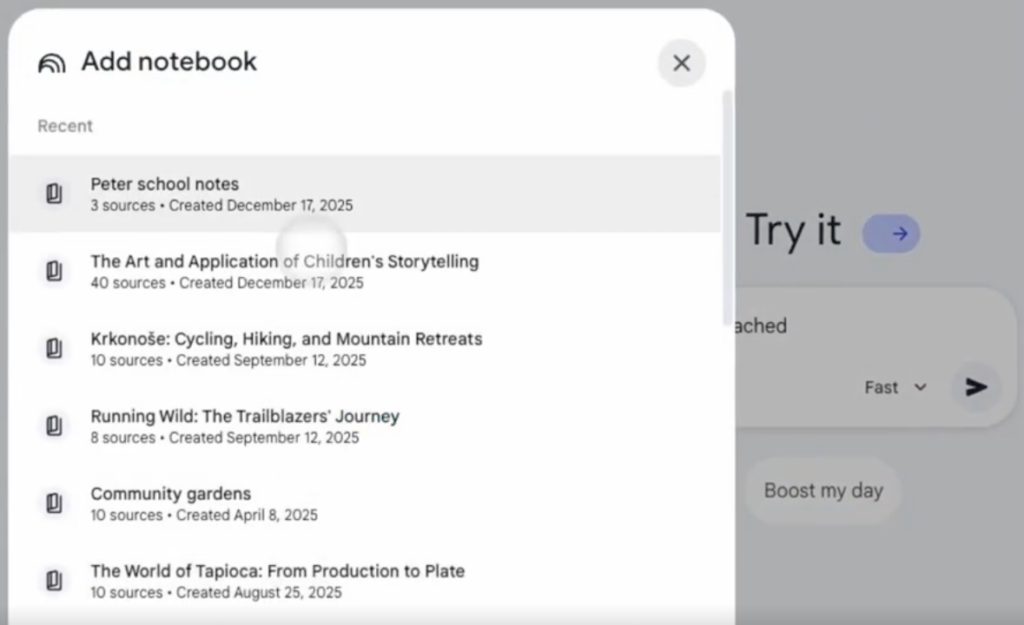Click the notebook icon for Community gardens
The image size is (1024, 625).
(x=54, y=503)
